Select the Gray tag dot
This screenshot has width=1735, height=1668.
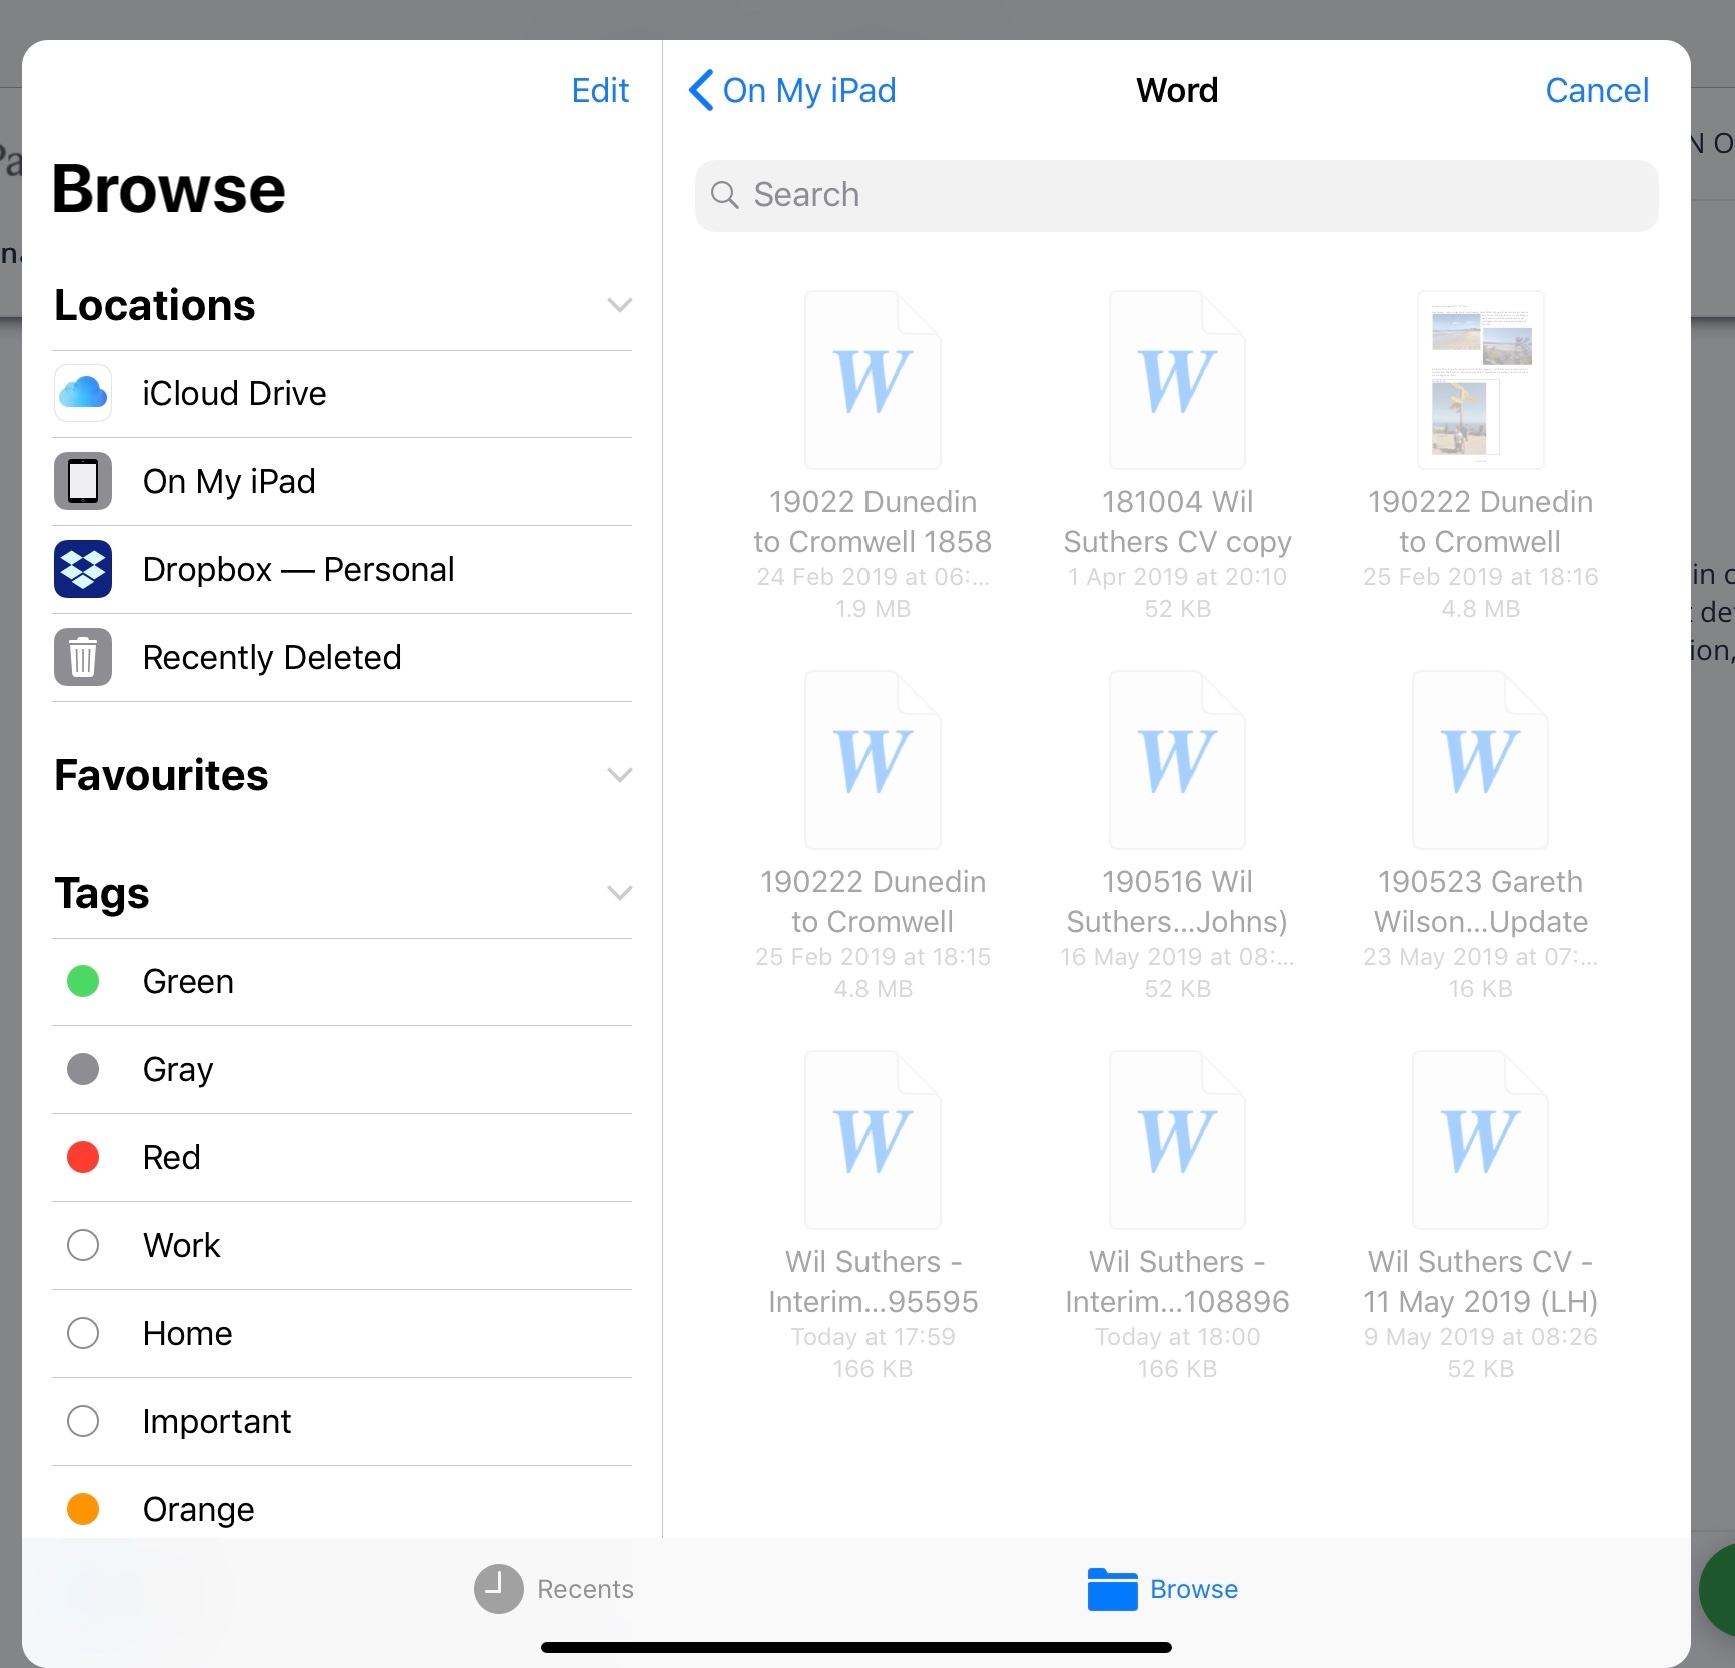click(83, 1069)
